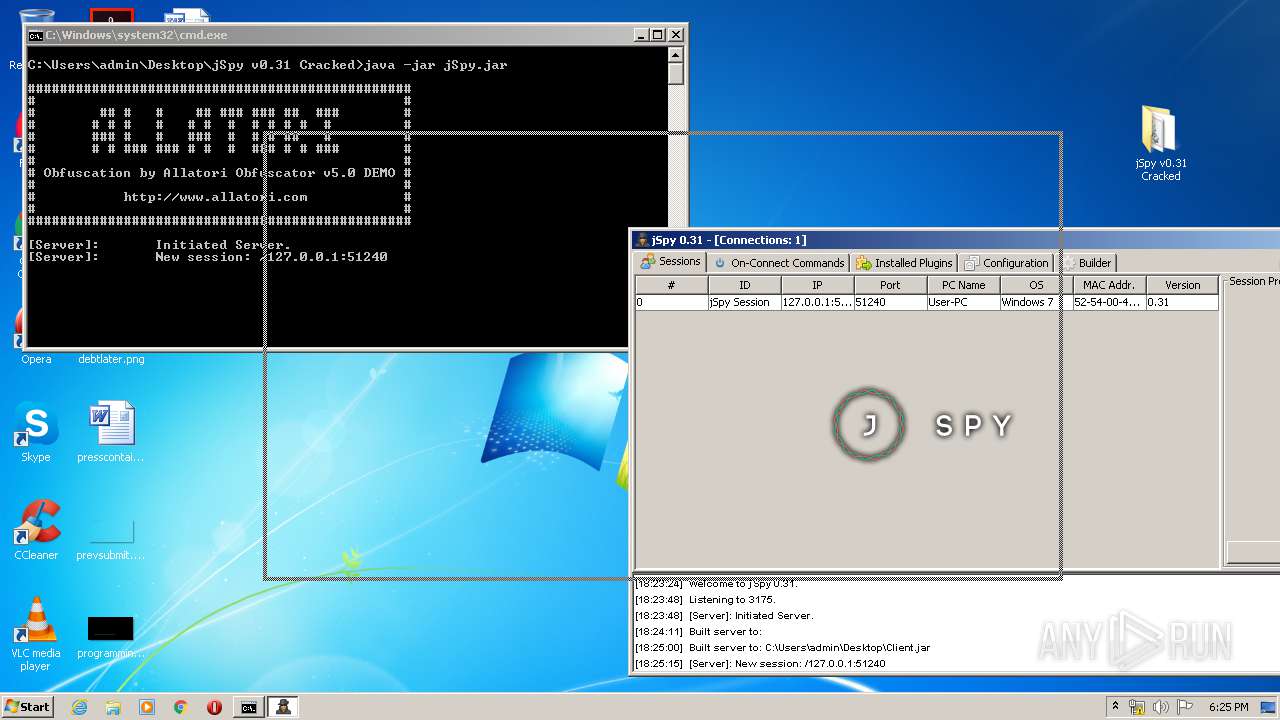Select the debtlater.png desktop file

(111, 359)
